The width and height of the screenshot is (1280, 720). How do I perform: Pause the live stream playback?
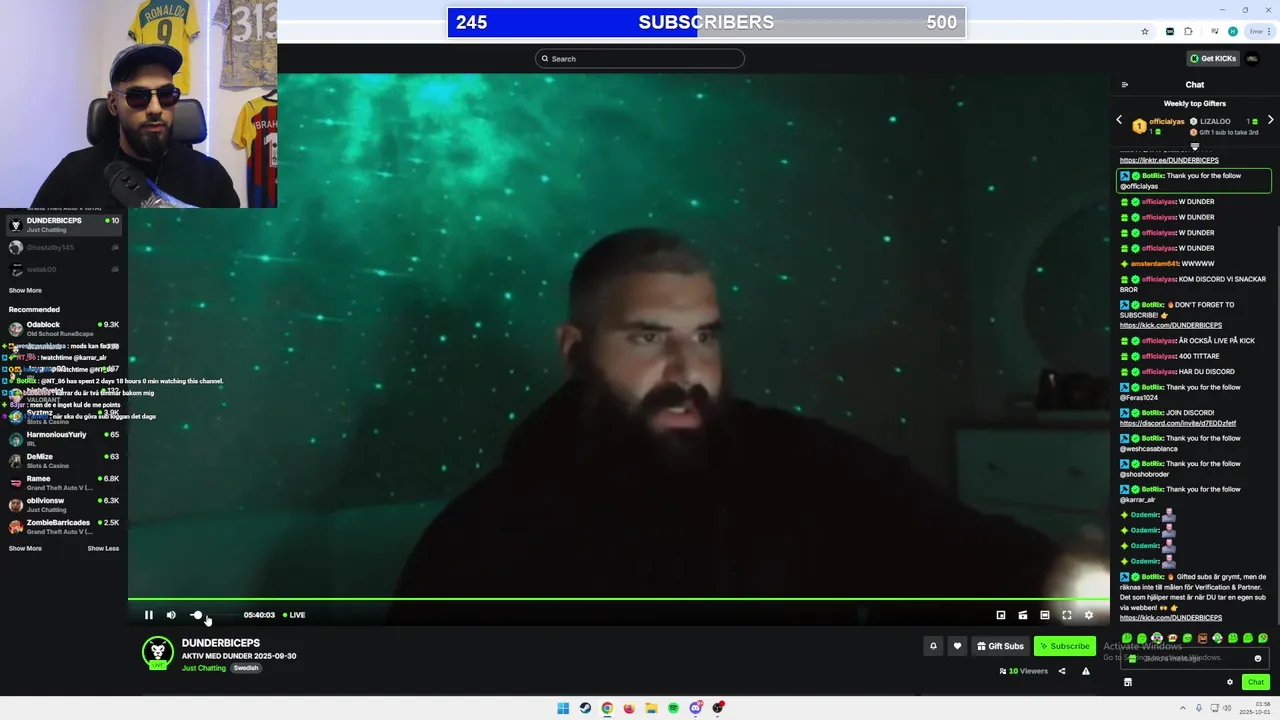149,615
